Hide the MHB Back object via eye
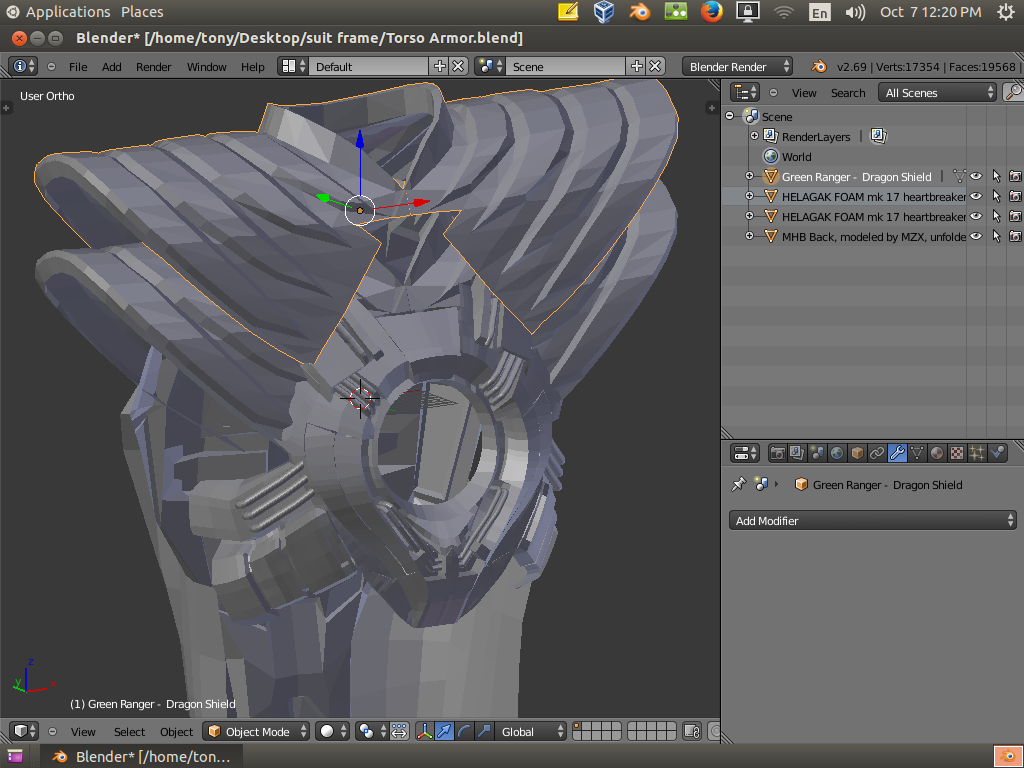The image size is (1024, 768). 976,236
